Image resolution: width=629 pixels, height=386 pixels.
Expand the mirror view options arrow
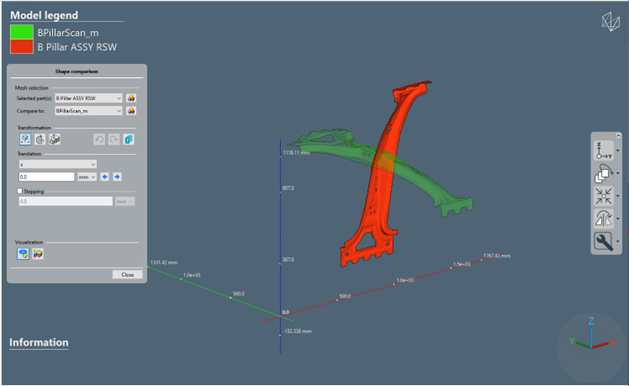click(618, 219)
